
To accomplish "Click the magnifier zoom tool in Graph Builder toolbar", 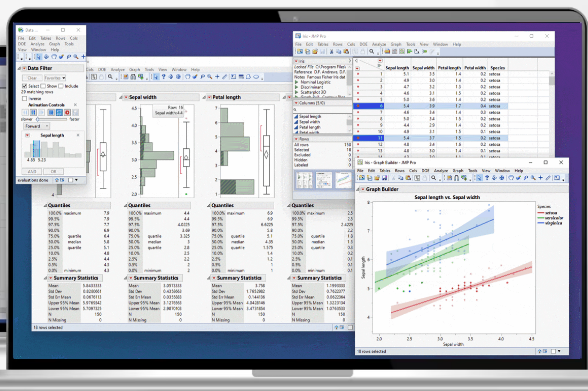I will [x=533, y=178].
